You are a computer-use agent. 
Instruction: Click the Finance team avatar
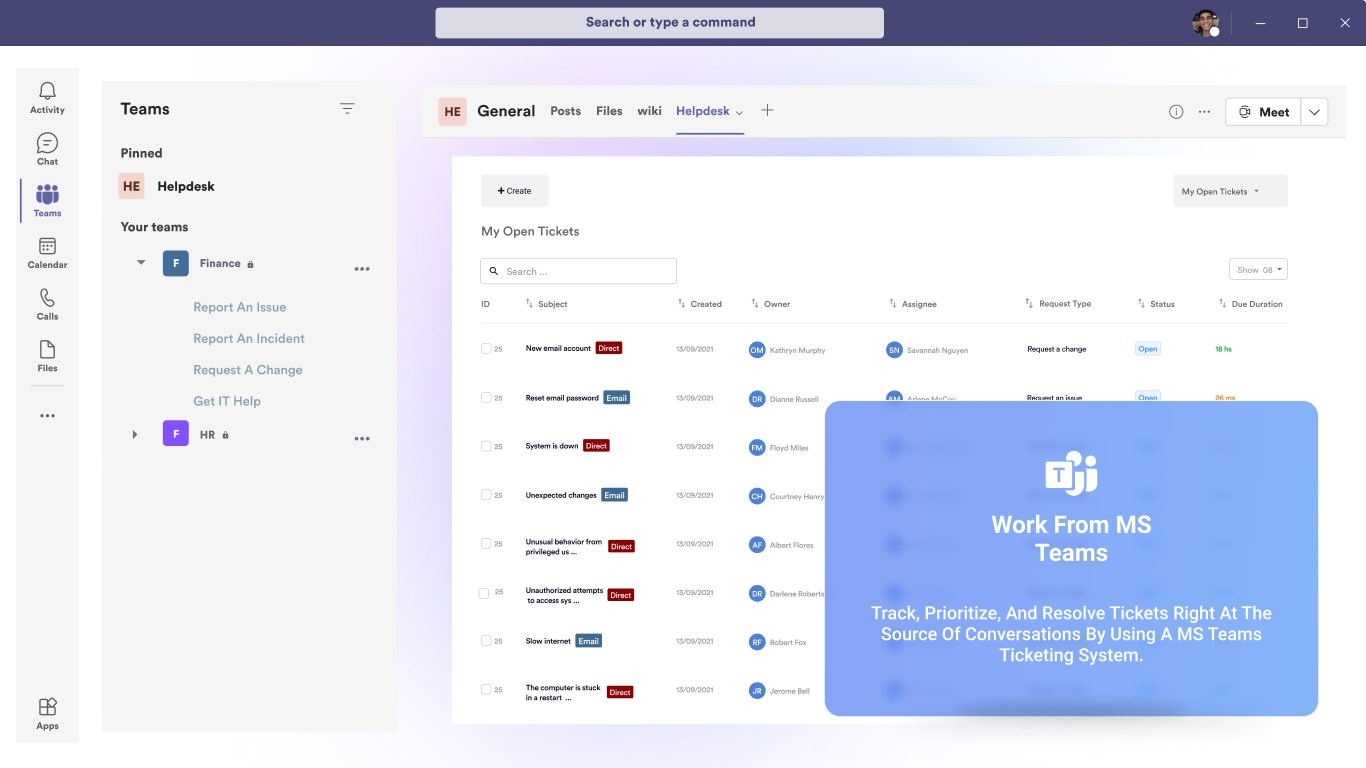tap(176, 264)
